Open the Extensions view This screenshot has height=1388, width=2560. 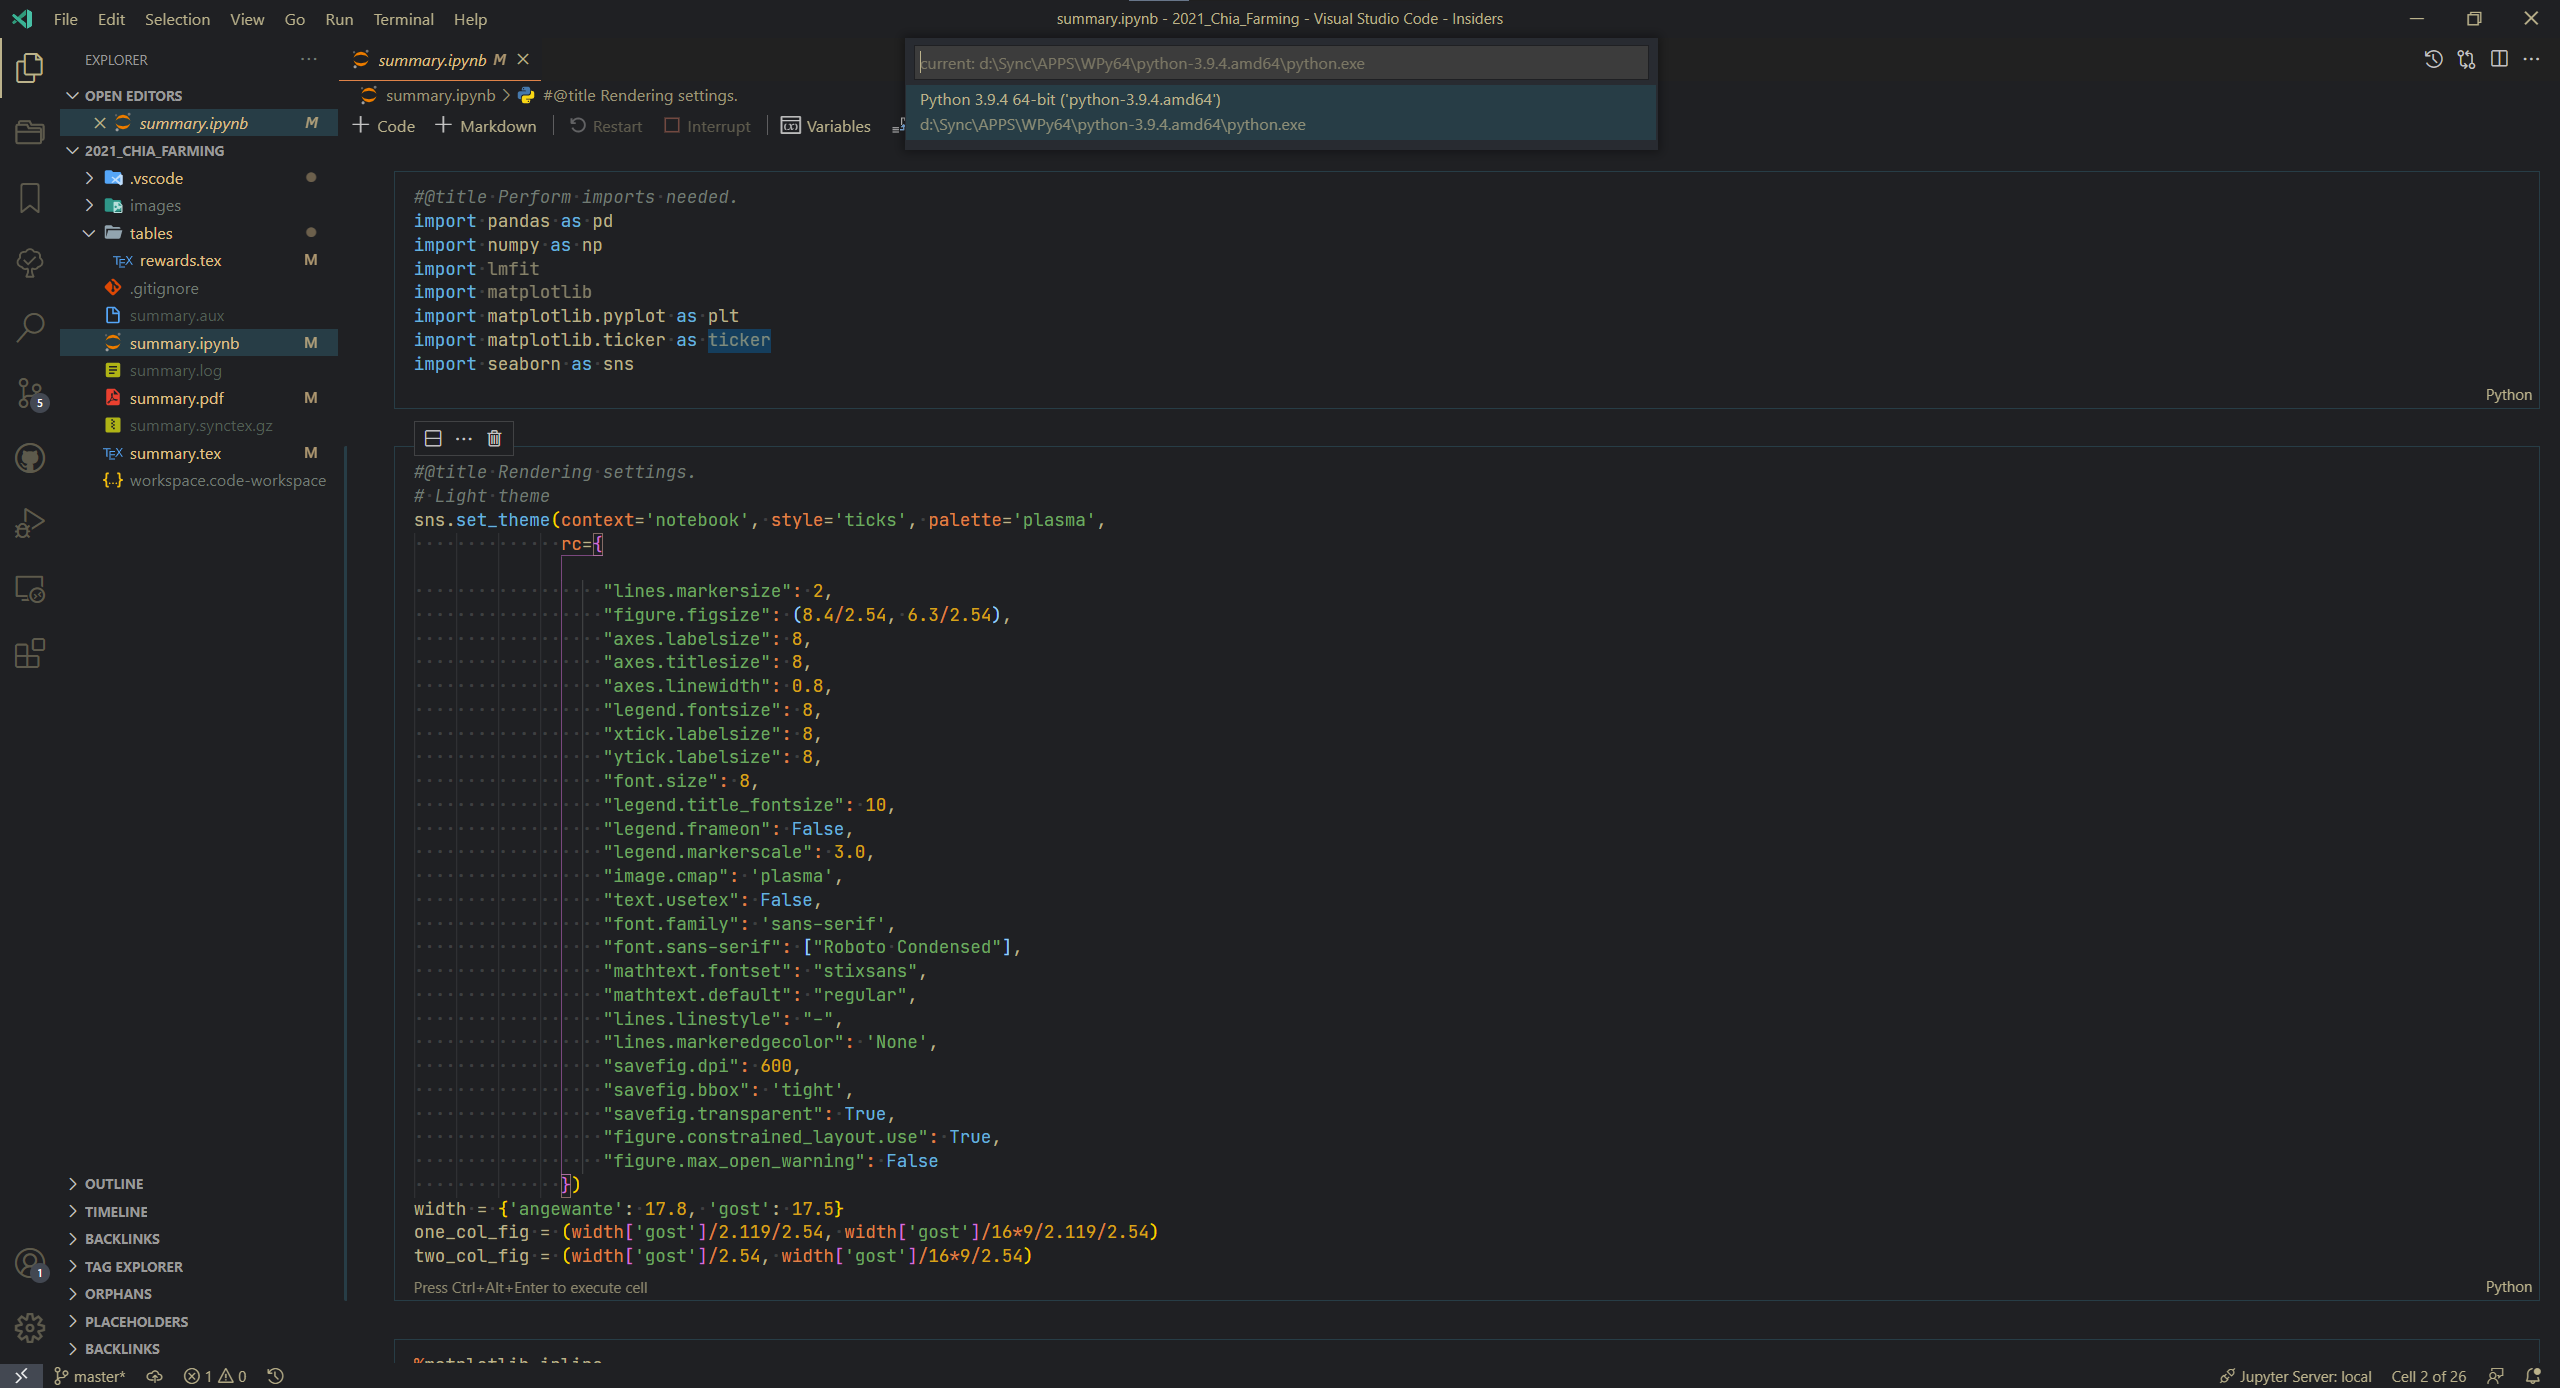30,653
